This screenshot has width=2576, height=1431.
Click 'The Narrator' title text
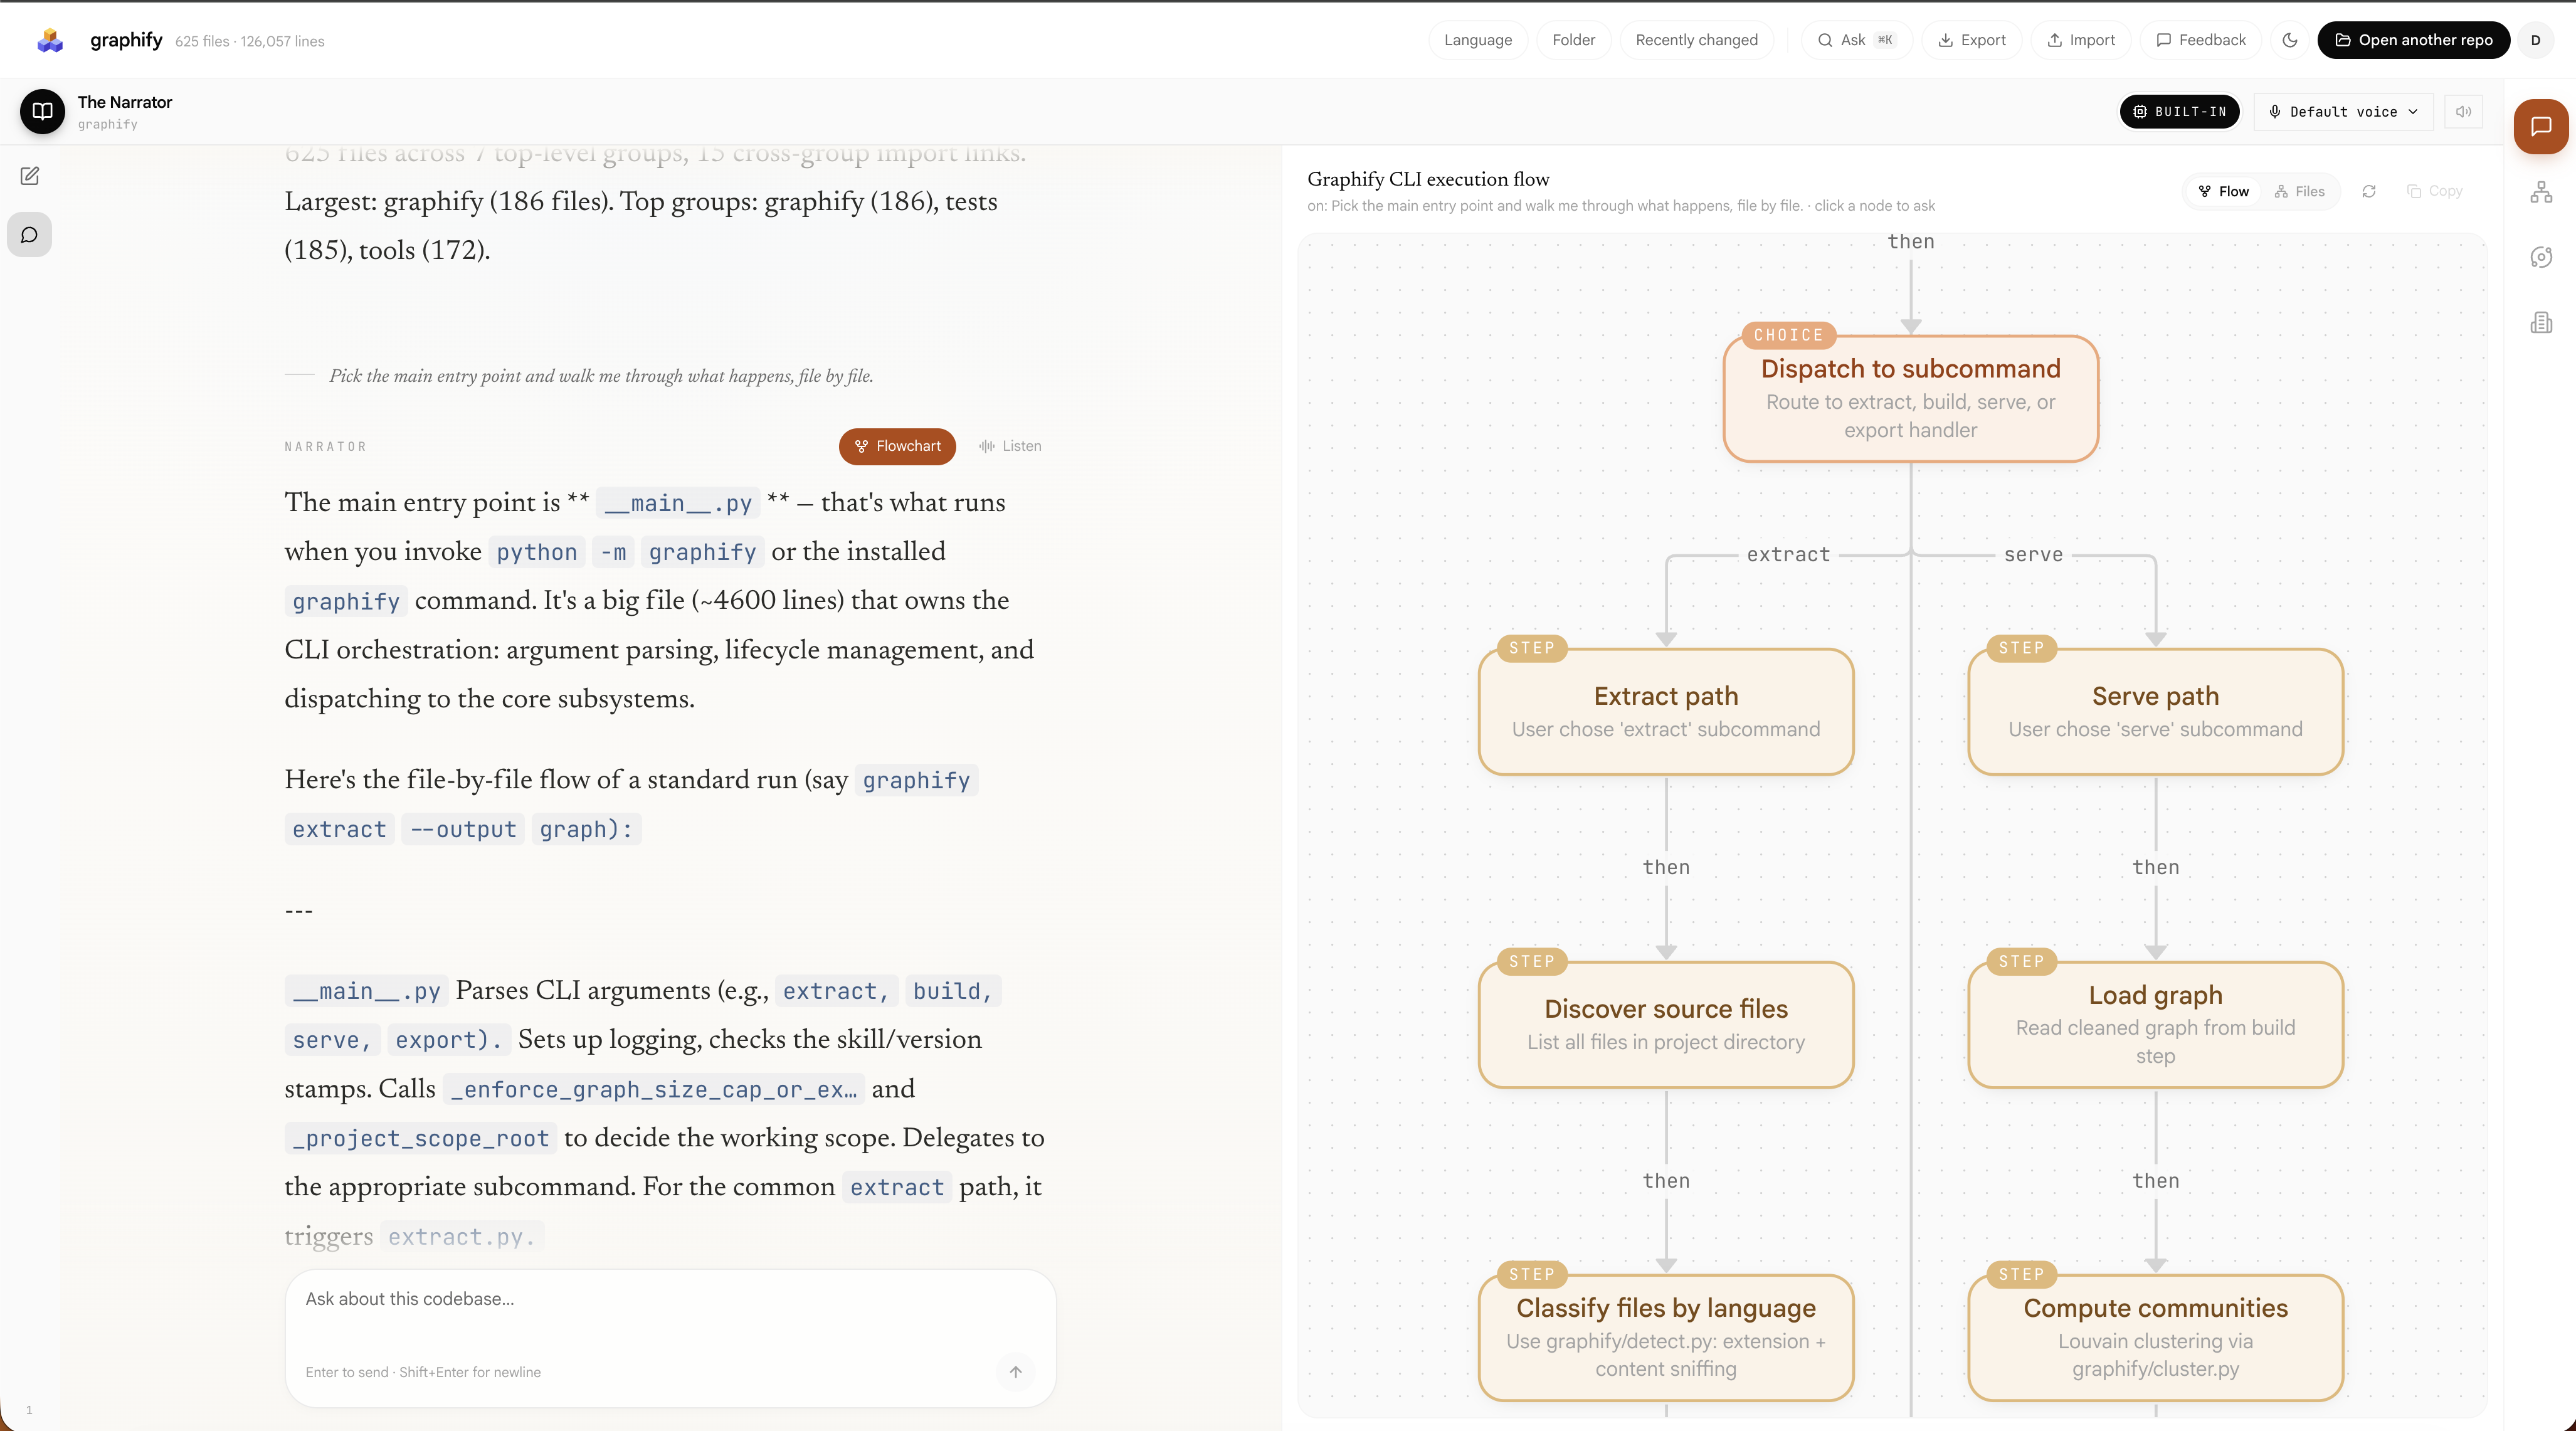(x=125, y=102)
